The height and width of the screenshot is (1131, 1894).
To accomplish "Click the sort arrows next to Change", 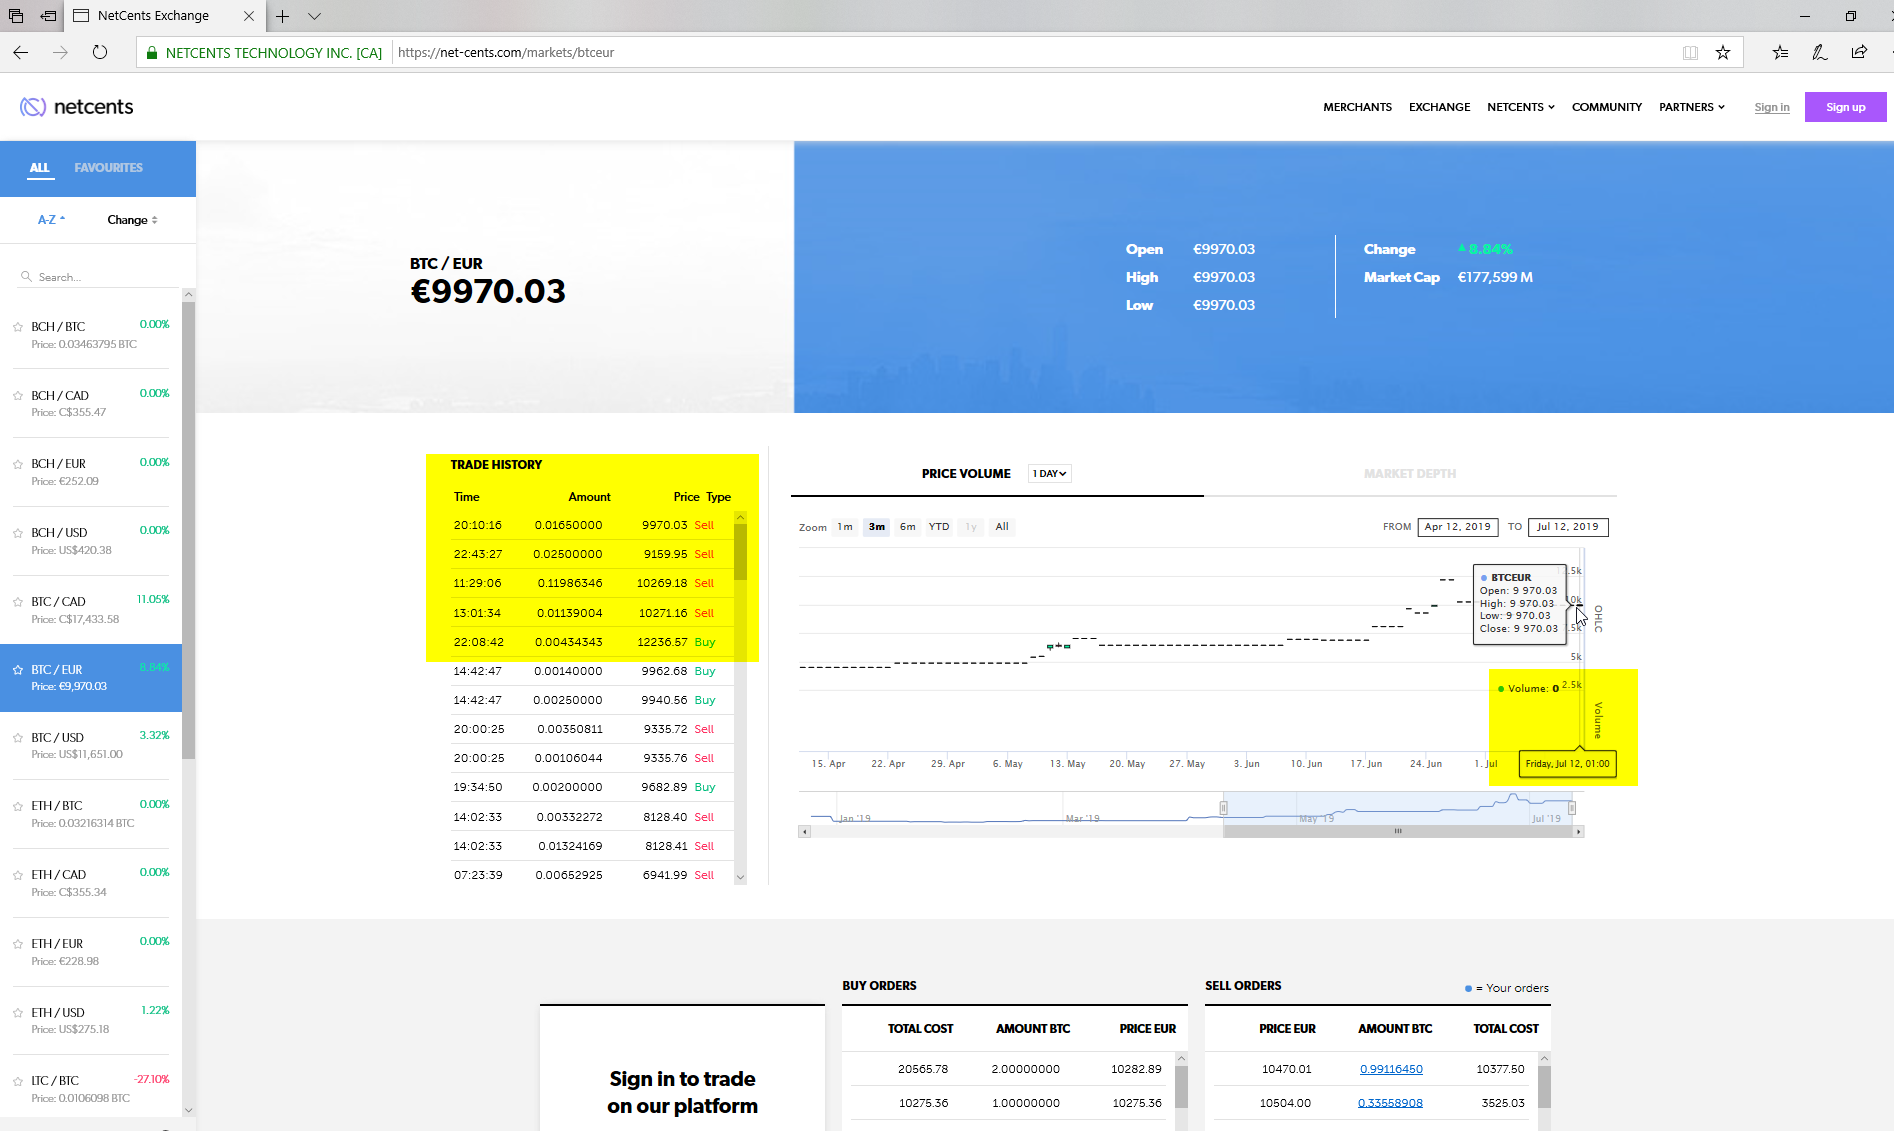I will (x=155, y=219).
